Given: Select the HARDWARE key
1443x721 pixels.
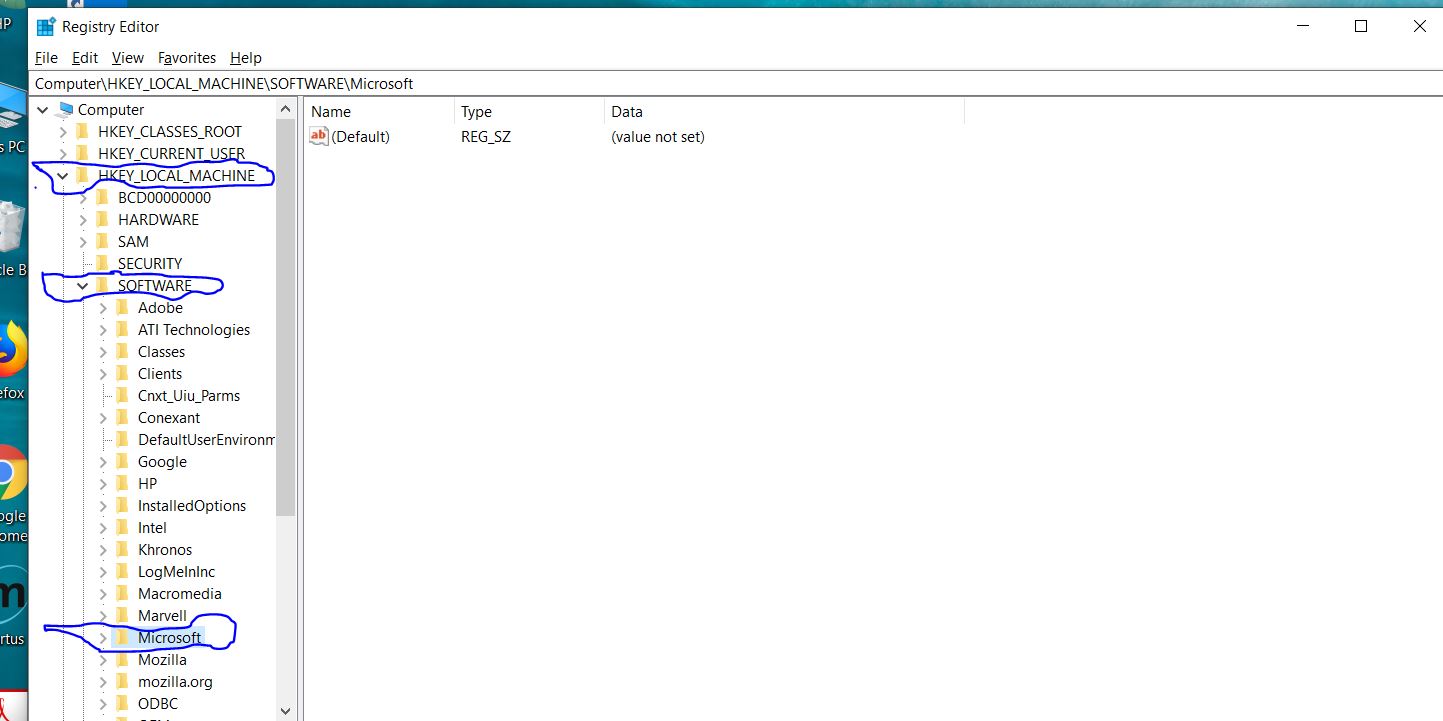Looking at the screenshot, I should [x=158, y=220].
